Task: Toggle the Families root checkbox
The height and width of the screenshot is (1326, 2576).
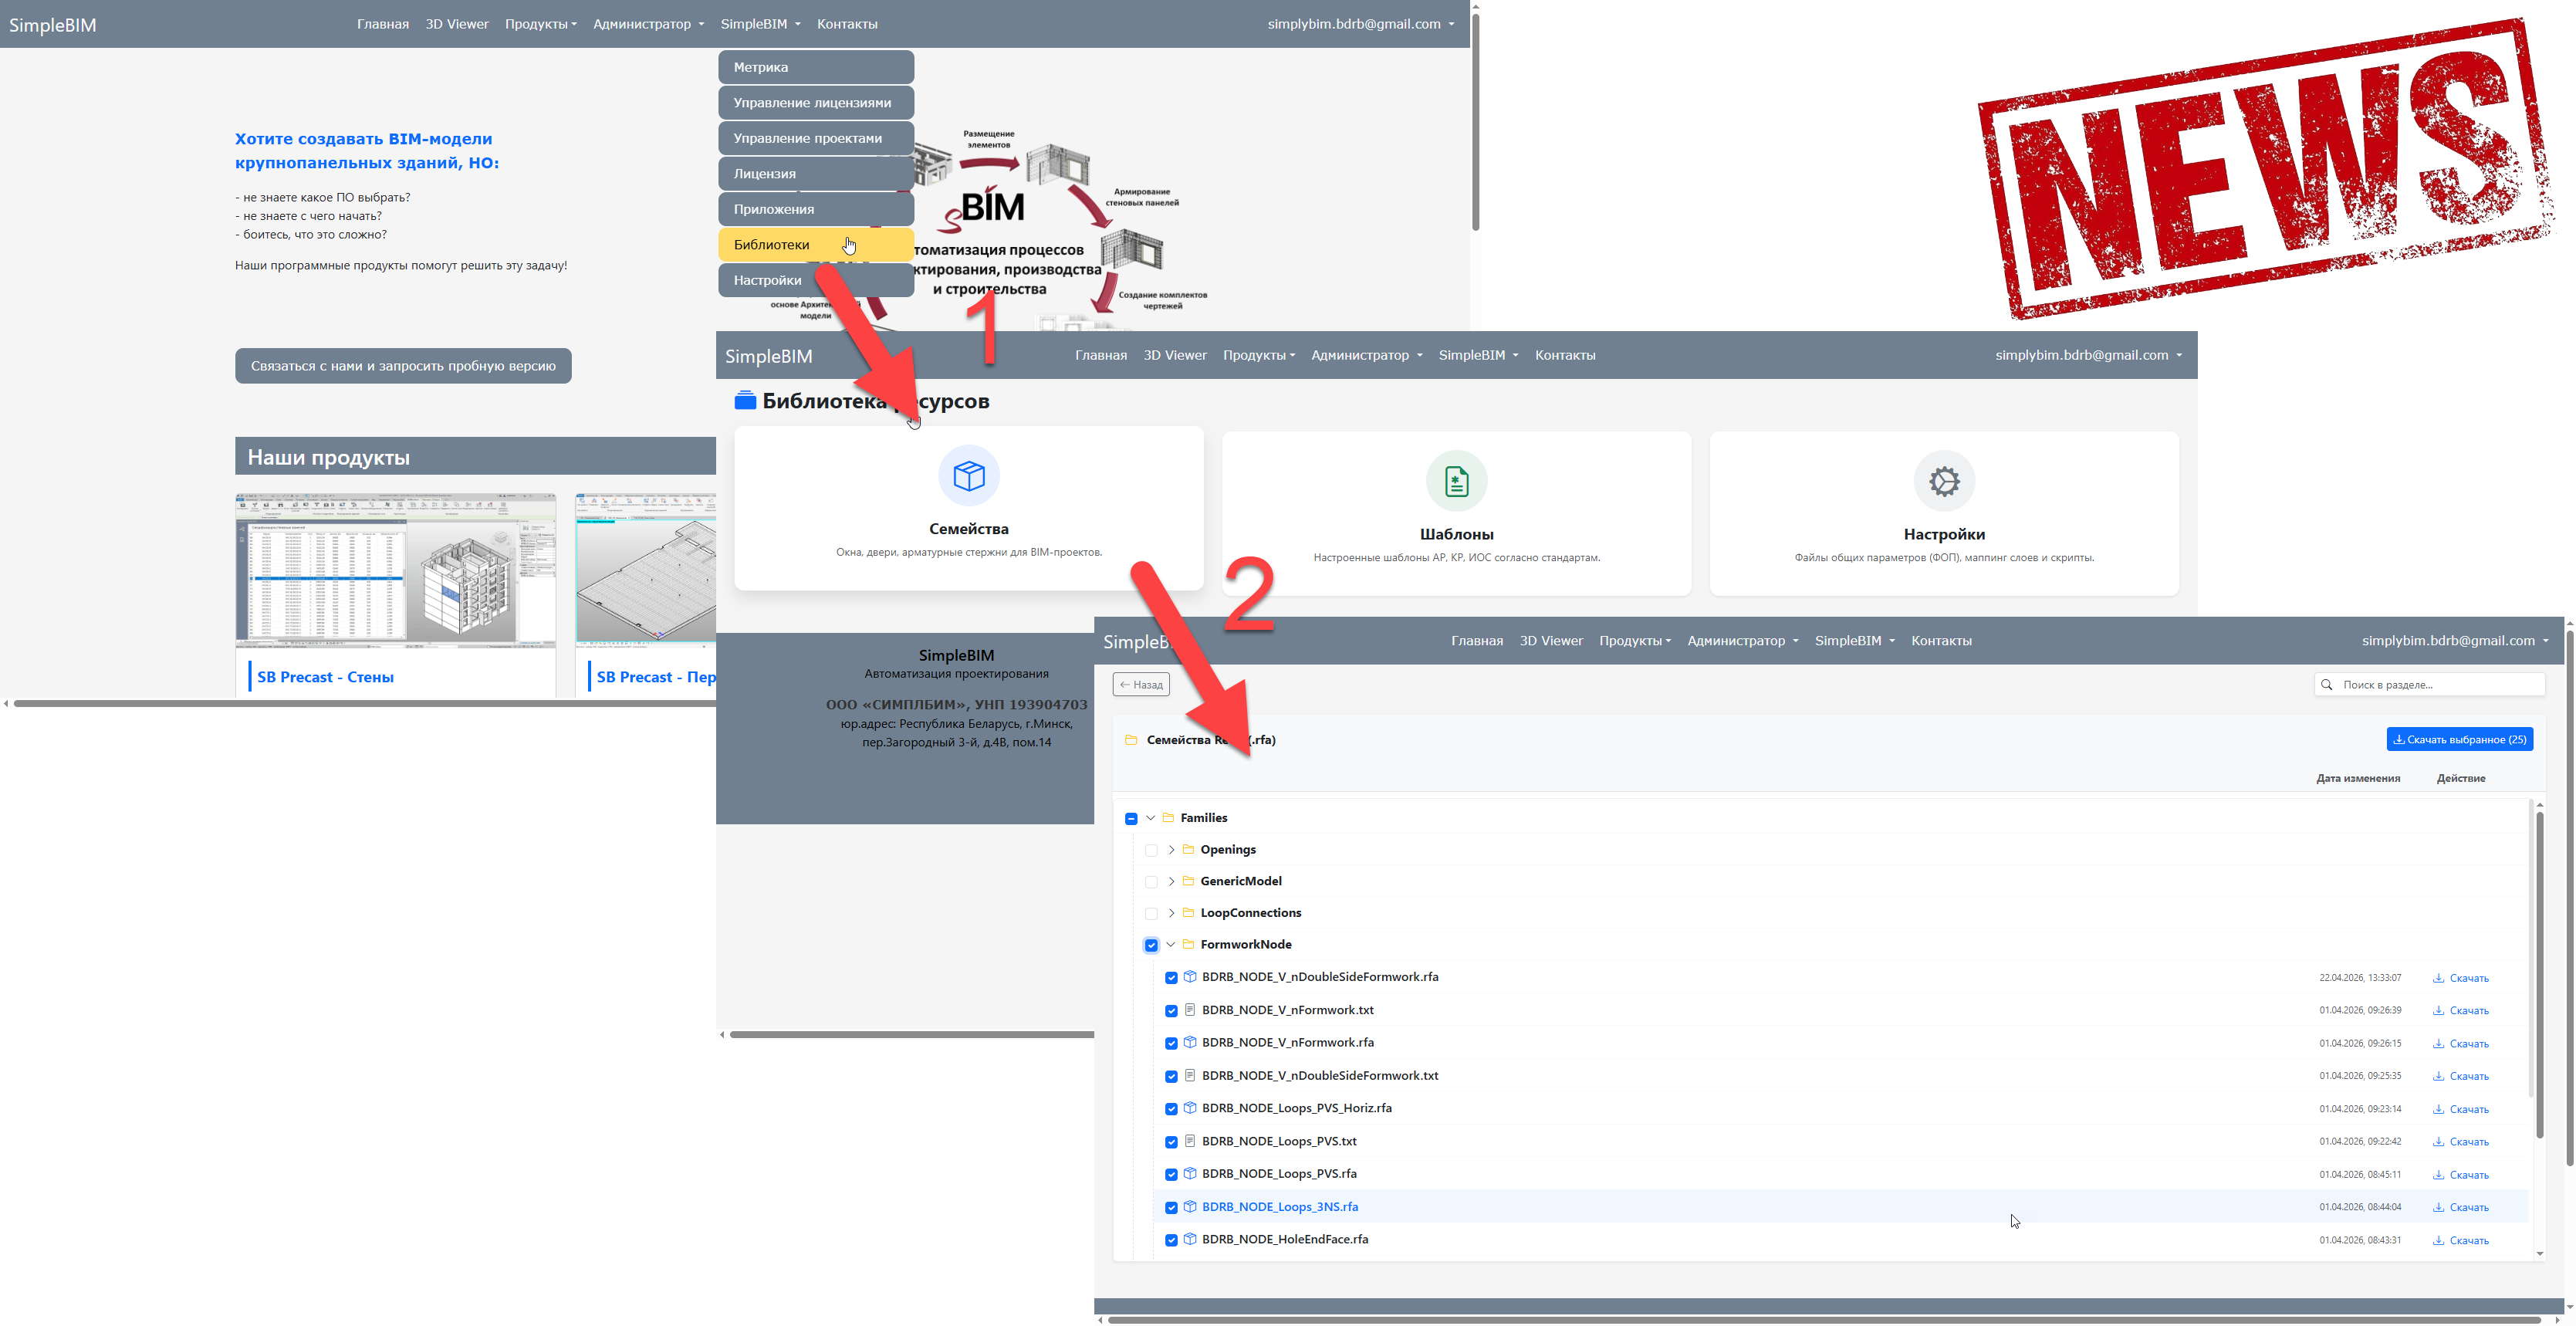Action: 1131,819
